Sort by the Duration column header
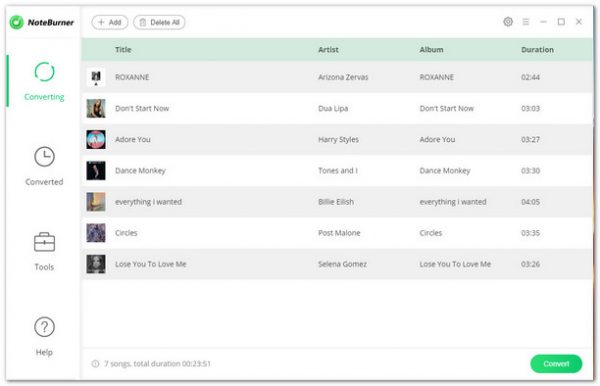 point(537,50)
